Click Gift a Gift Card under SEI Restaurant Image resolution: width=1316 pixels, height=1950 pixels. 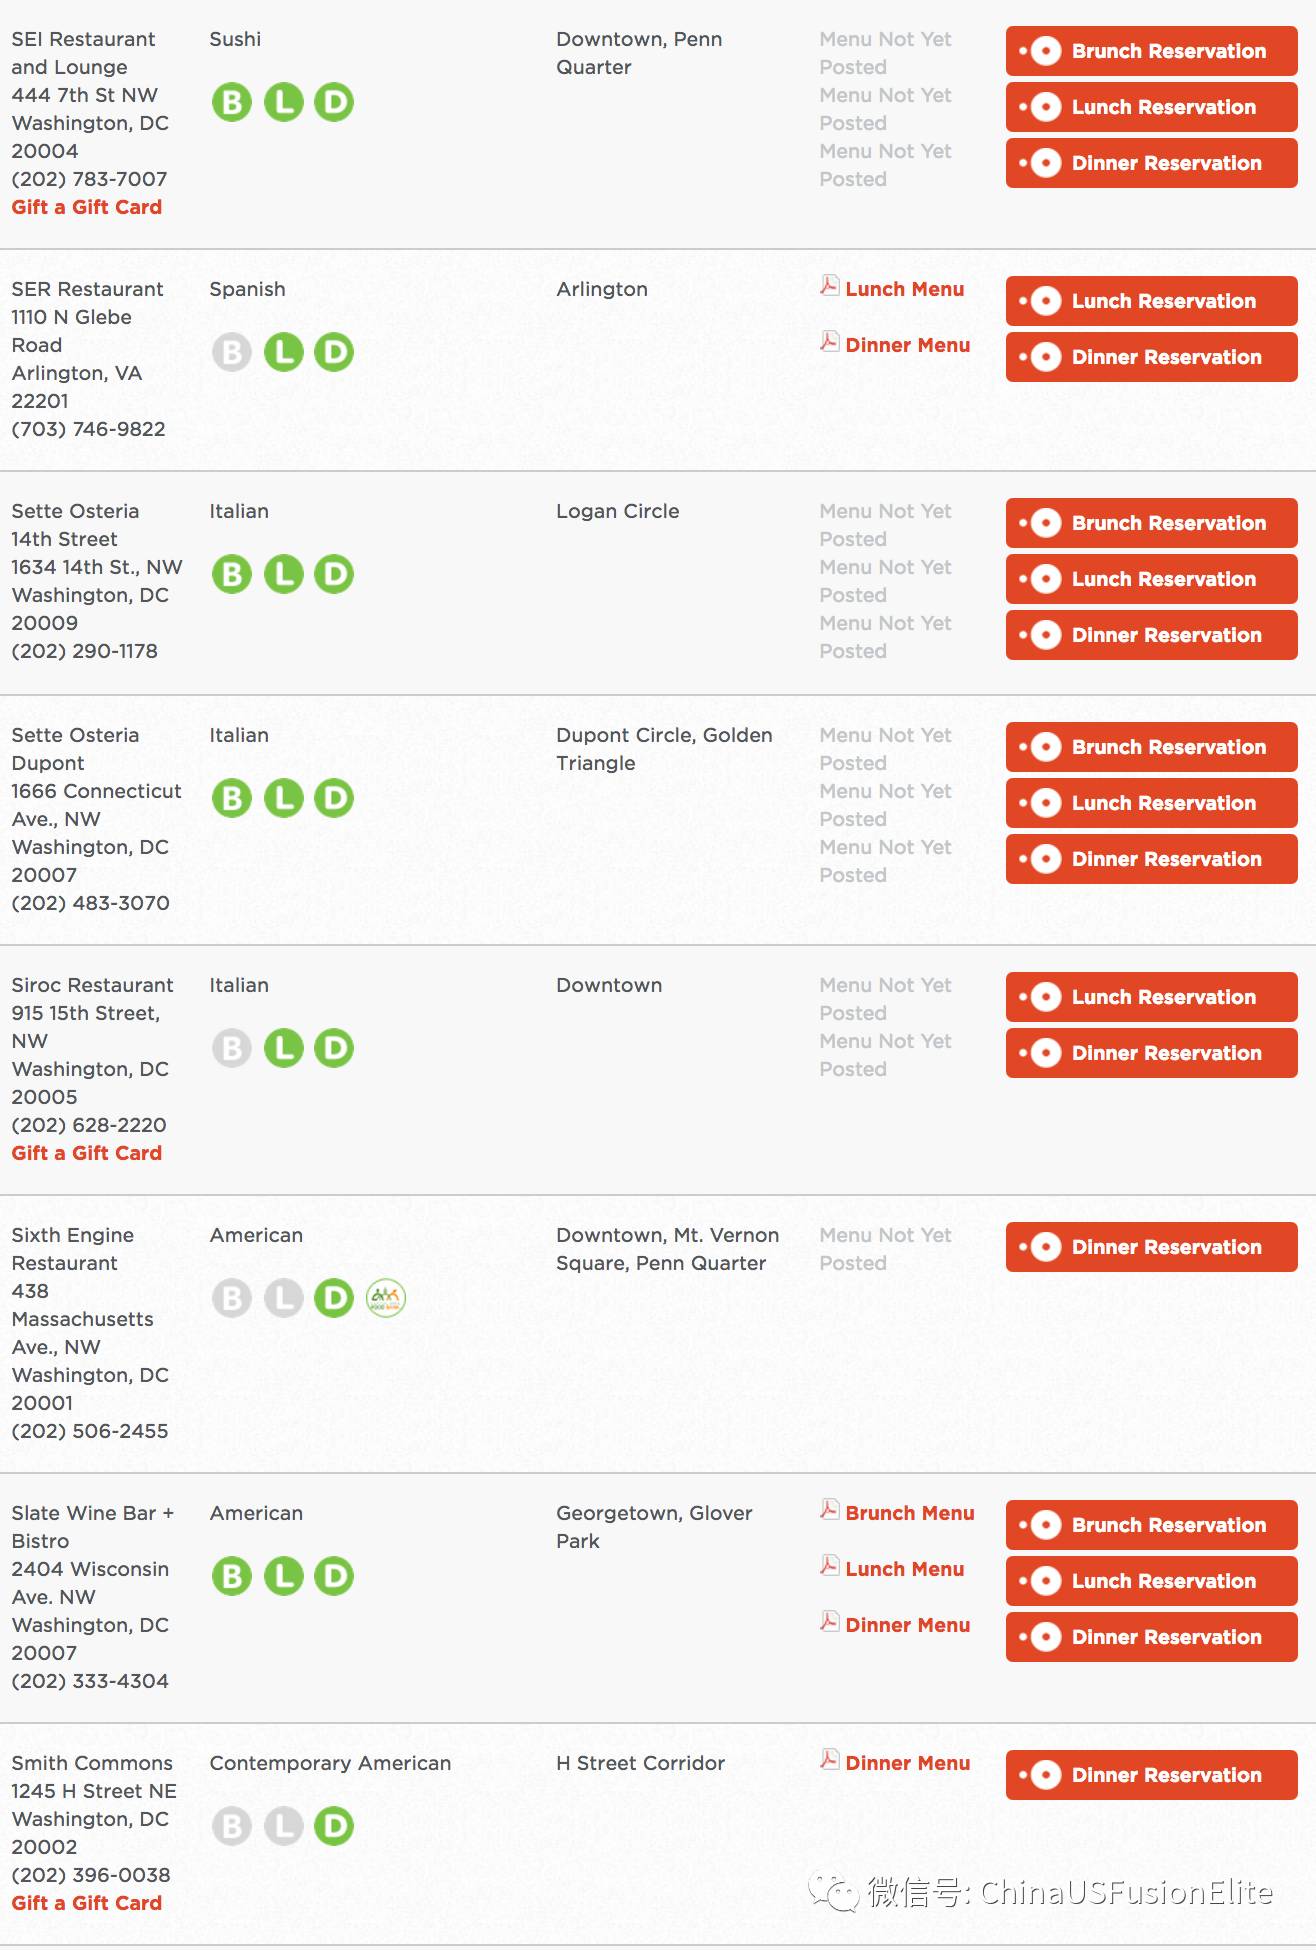[87, 207]
